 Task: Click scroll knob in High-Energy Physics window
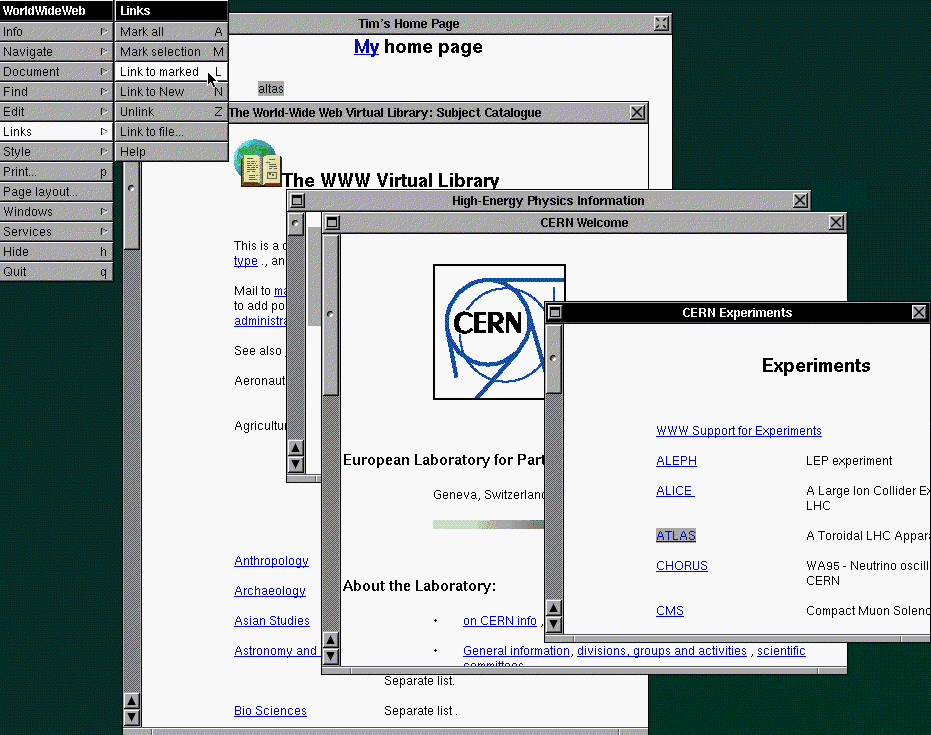[296, 224]
